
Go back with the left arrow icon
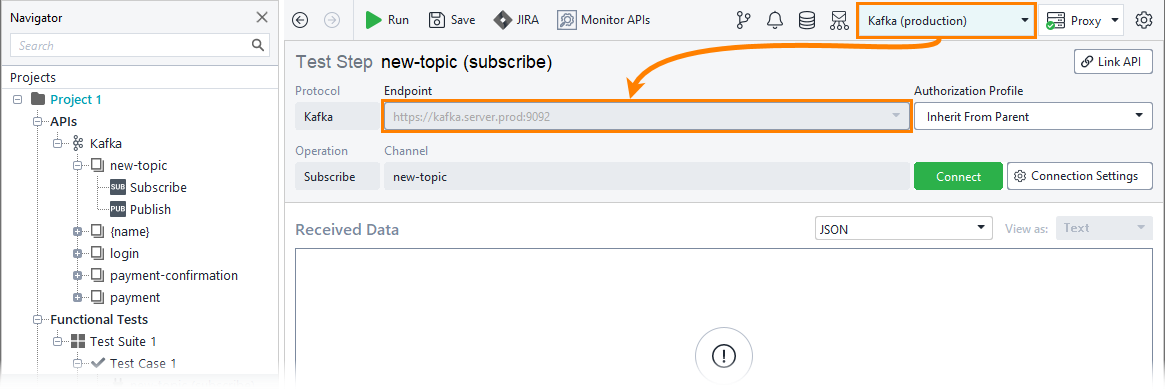coord(300,20)
